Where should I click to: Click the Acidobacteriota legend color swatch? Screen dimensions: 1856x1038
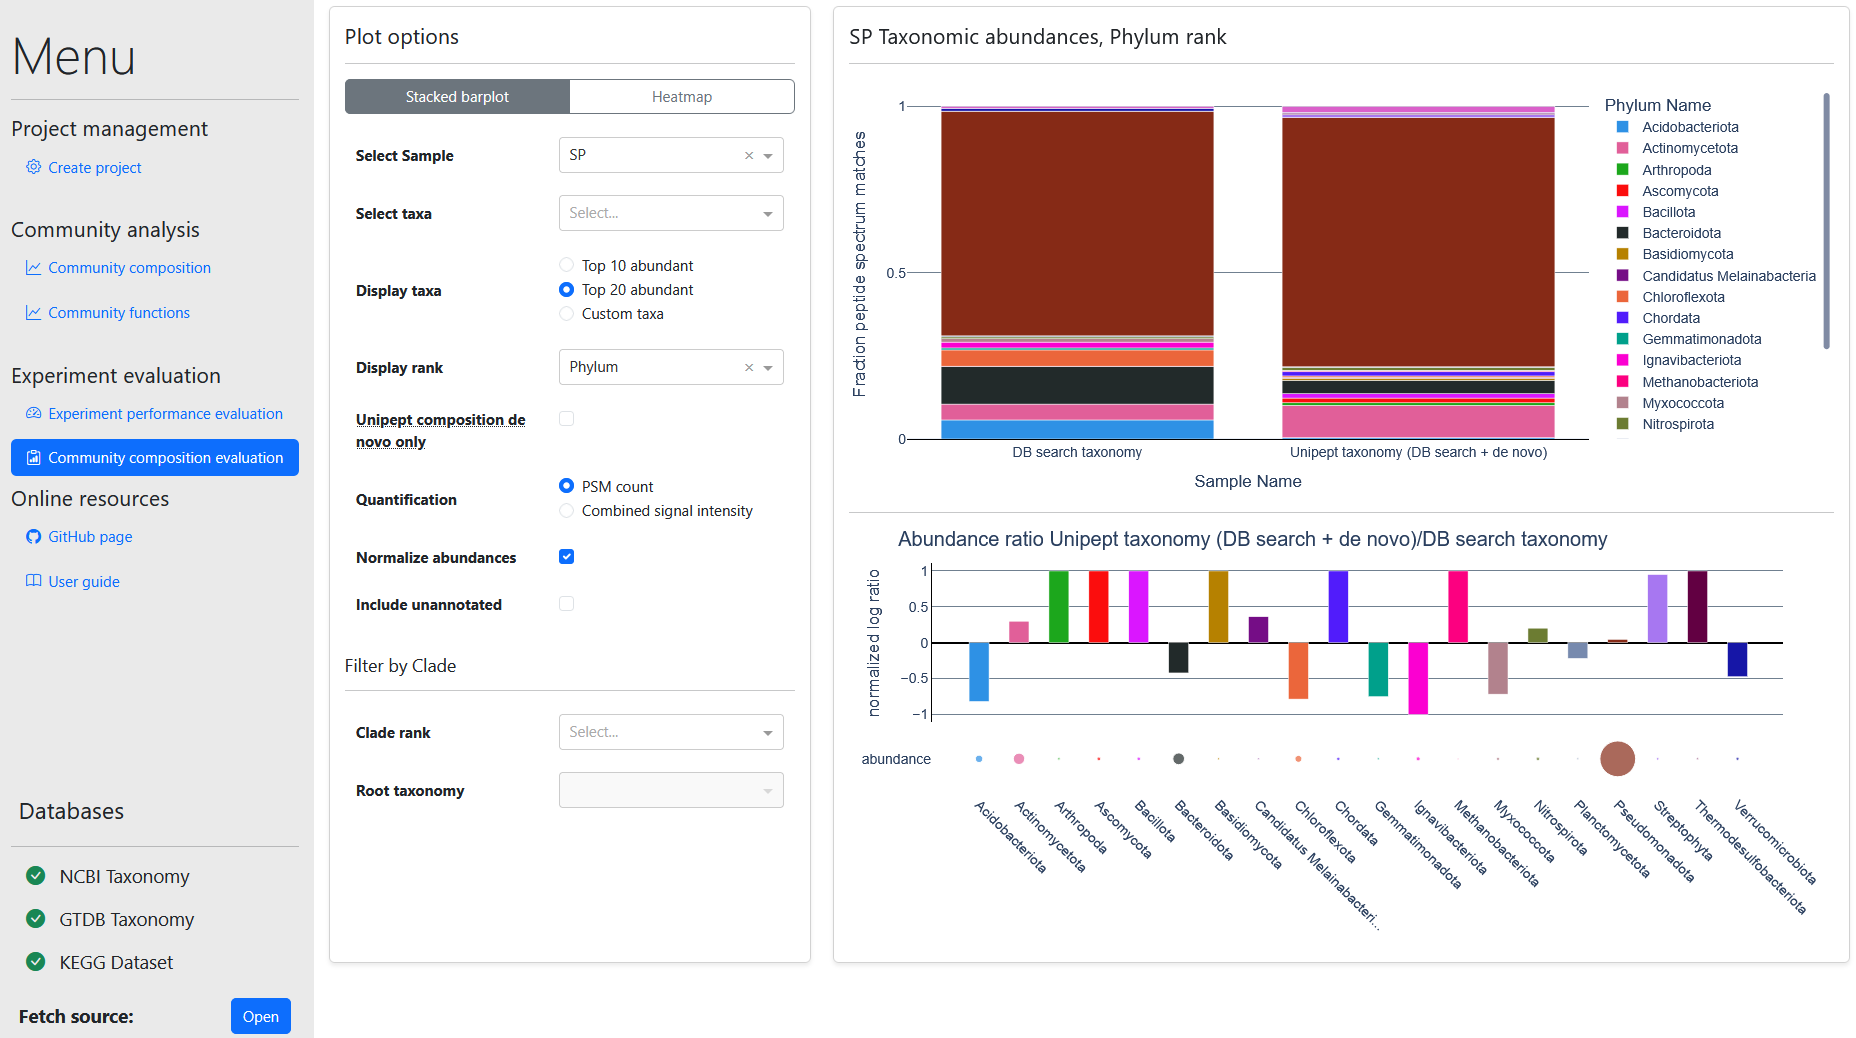pyautogui.click(x=1623, y=127)
